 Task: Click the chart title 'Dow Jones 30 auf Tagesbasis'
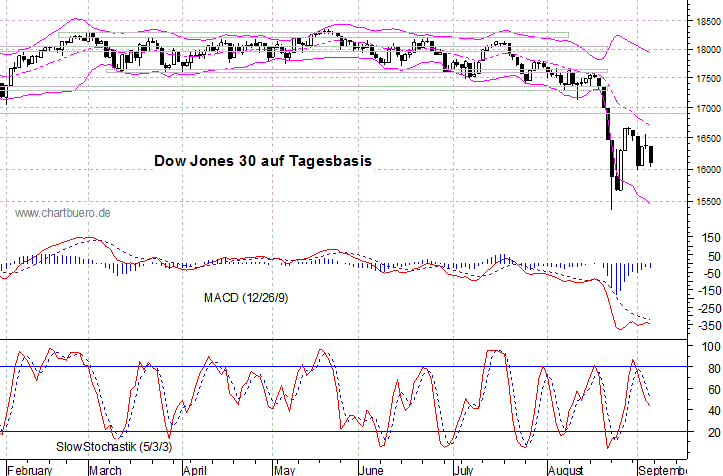[263, 161]
